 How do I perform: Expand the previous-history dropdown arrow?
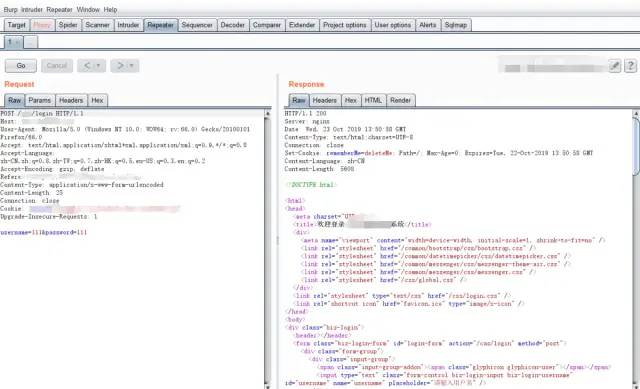click(x=98, y=66)
